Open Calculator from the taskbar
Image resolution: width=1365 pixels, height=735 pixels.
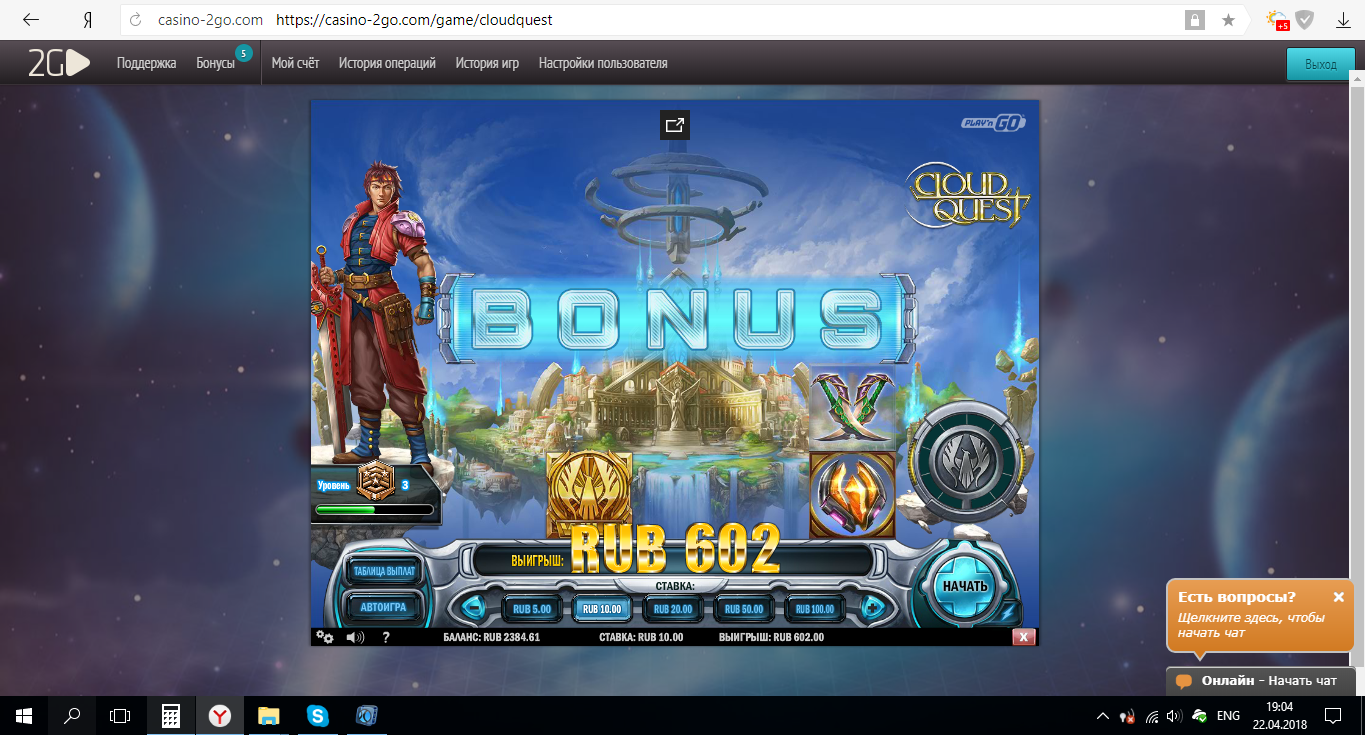click(x=171, y=715)
